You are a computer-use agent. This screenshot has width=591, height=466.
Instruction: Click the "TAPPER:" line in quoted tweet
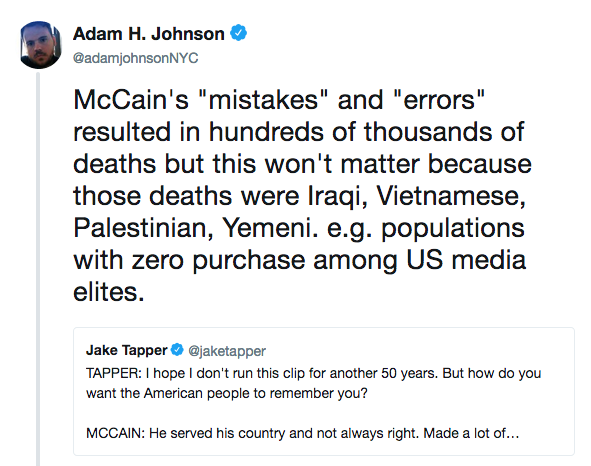(314, 373)
